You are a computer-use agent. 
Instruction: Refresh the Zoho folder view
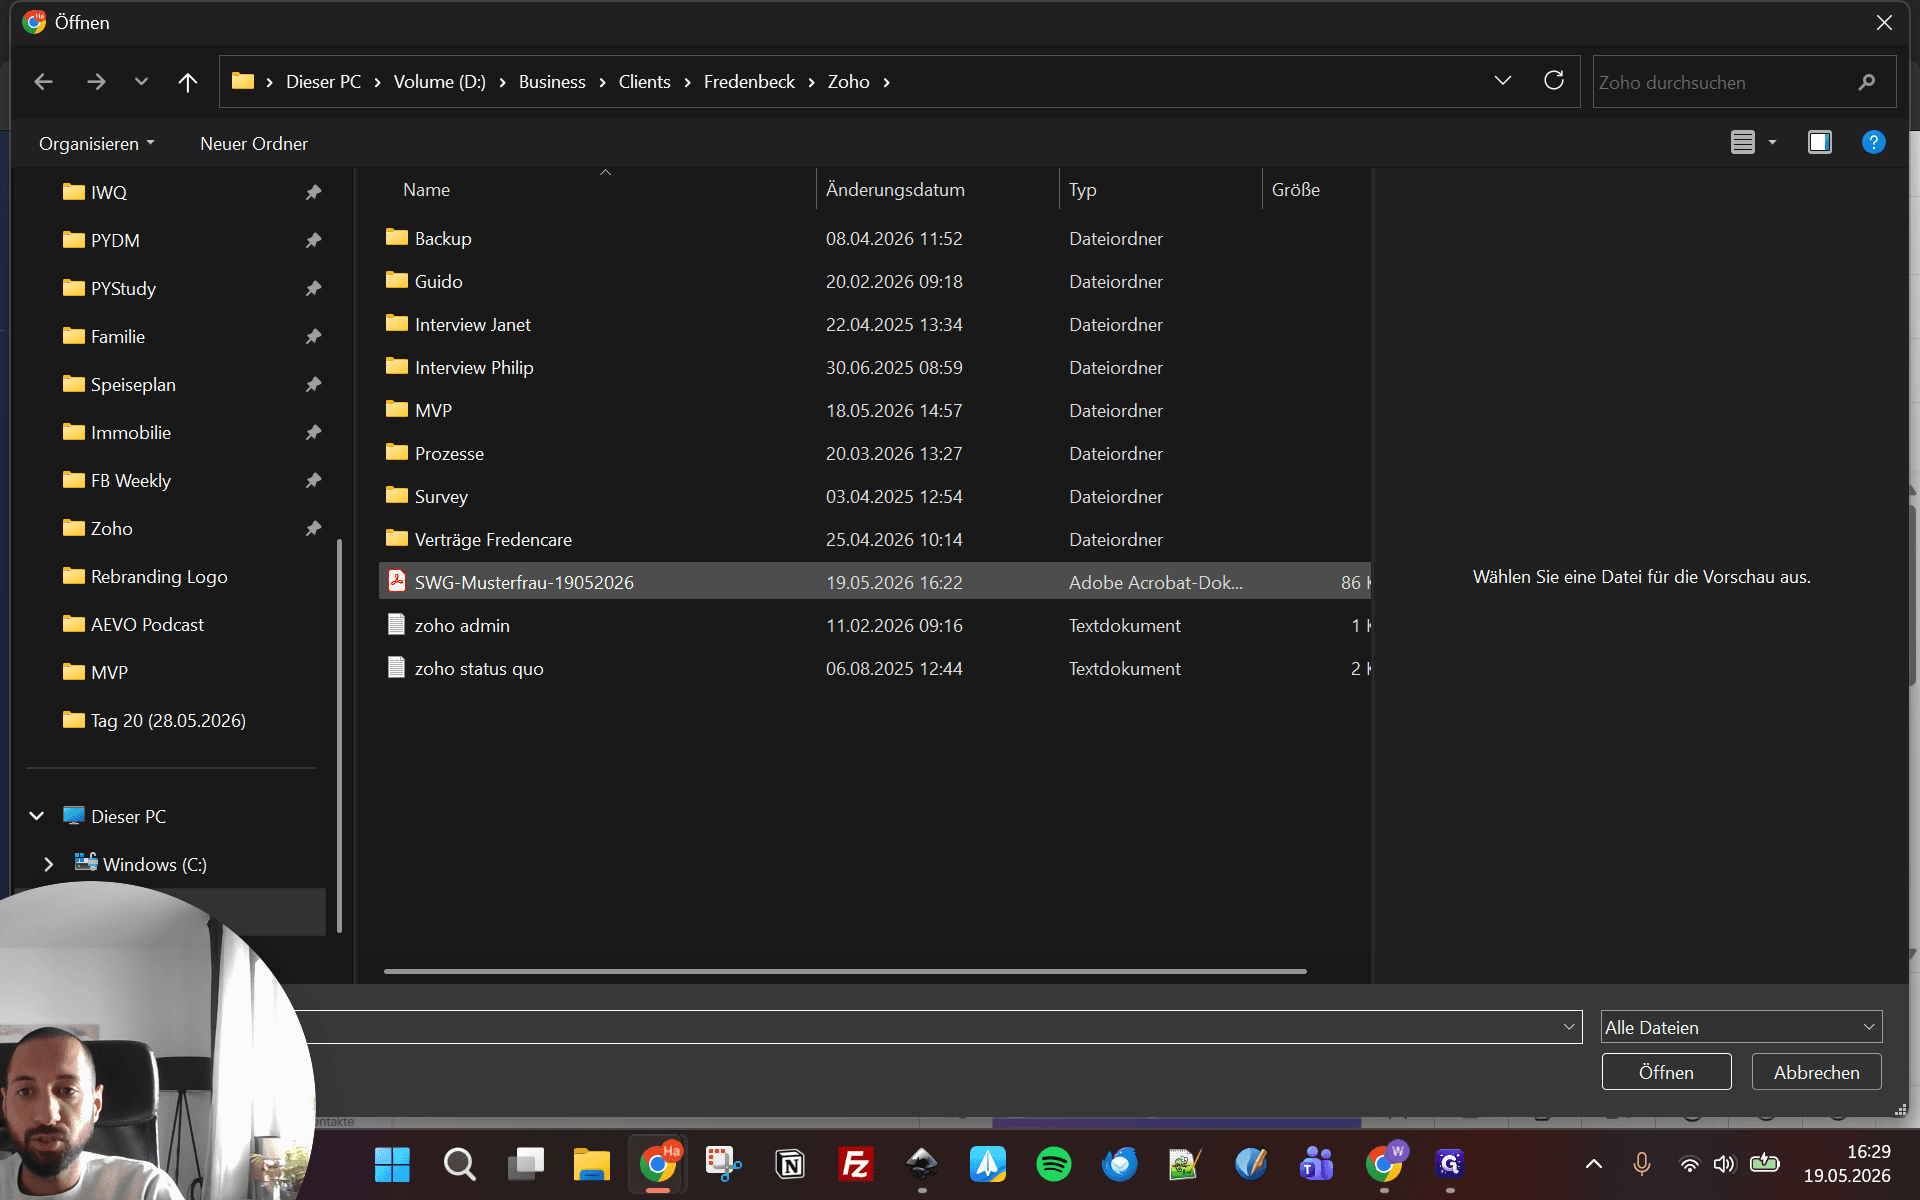(1553, 81)
